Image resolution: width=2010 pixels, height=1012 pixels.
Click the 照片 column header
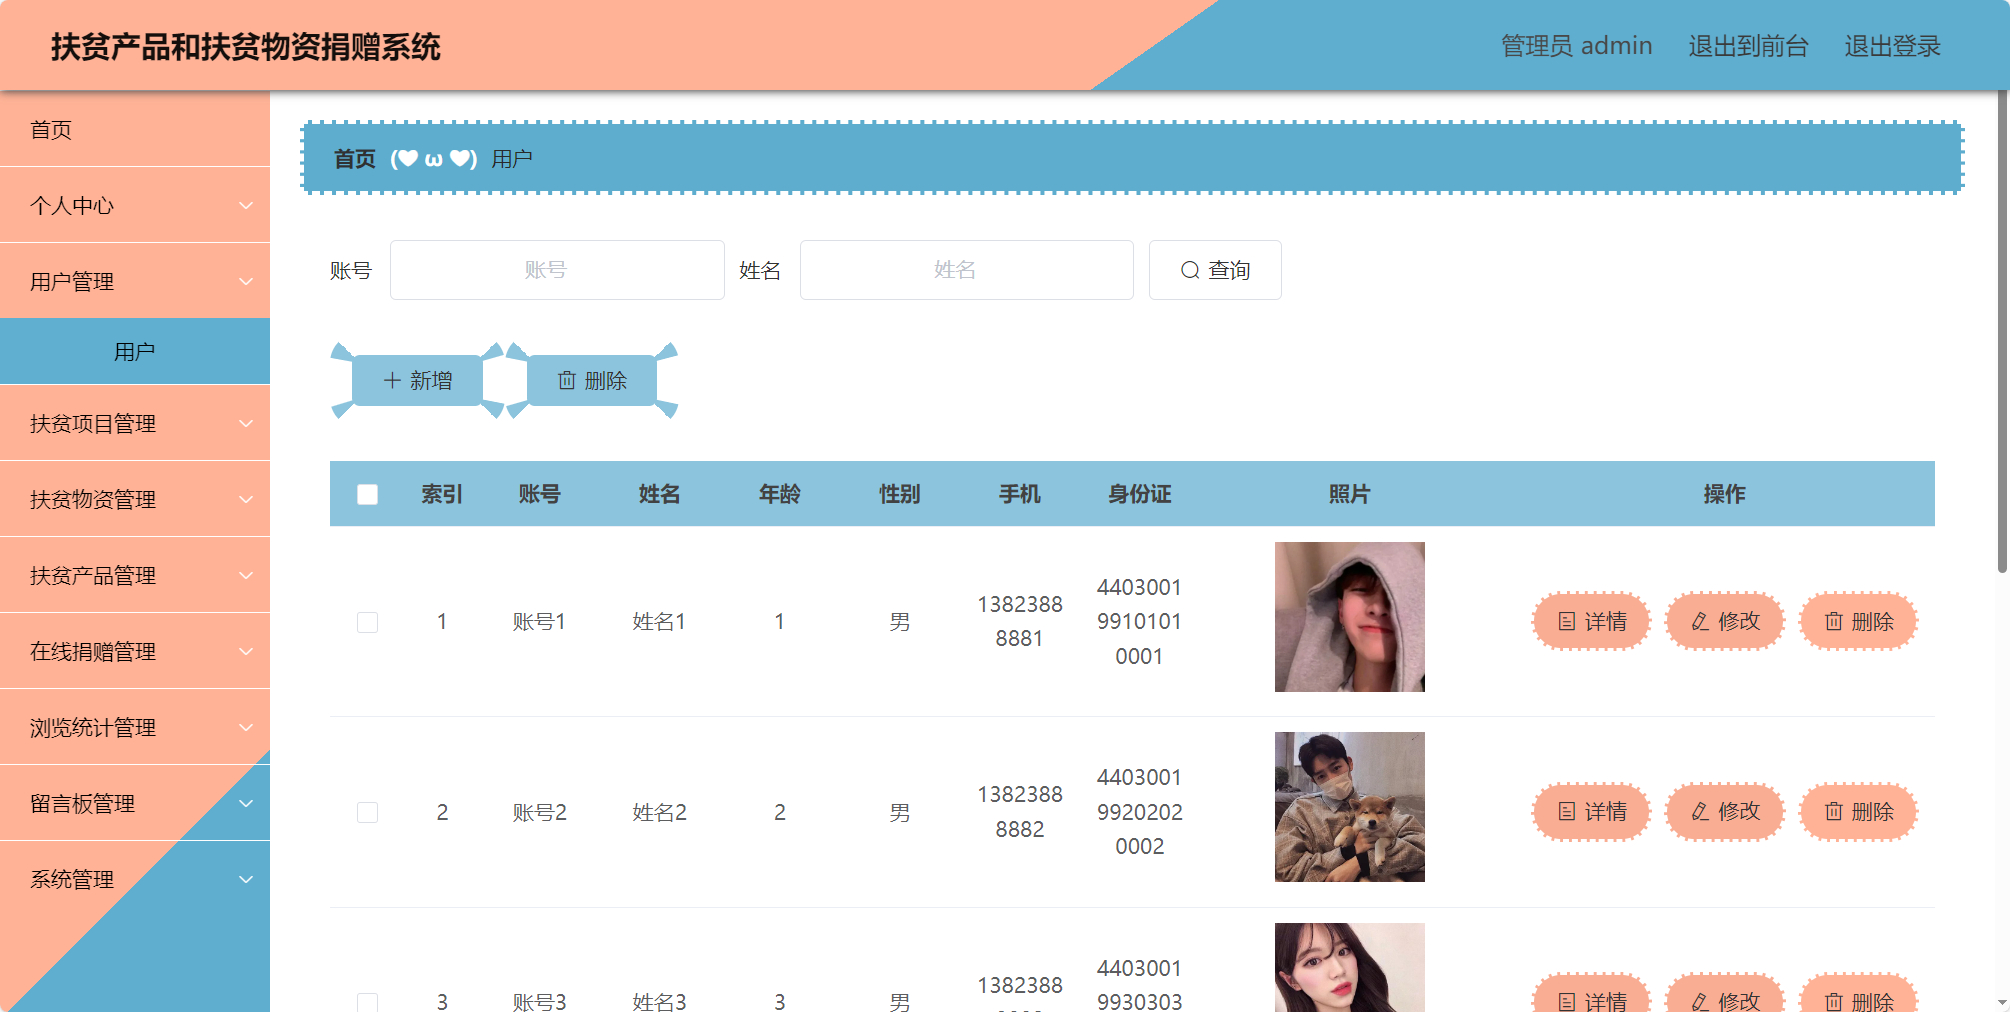(1350, 494)
